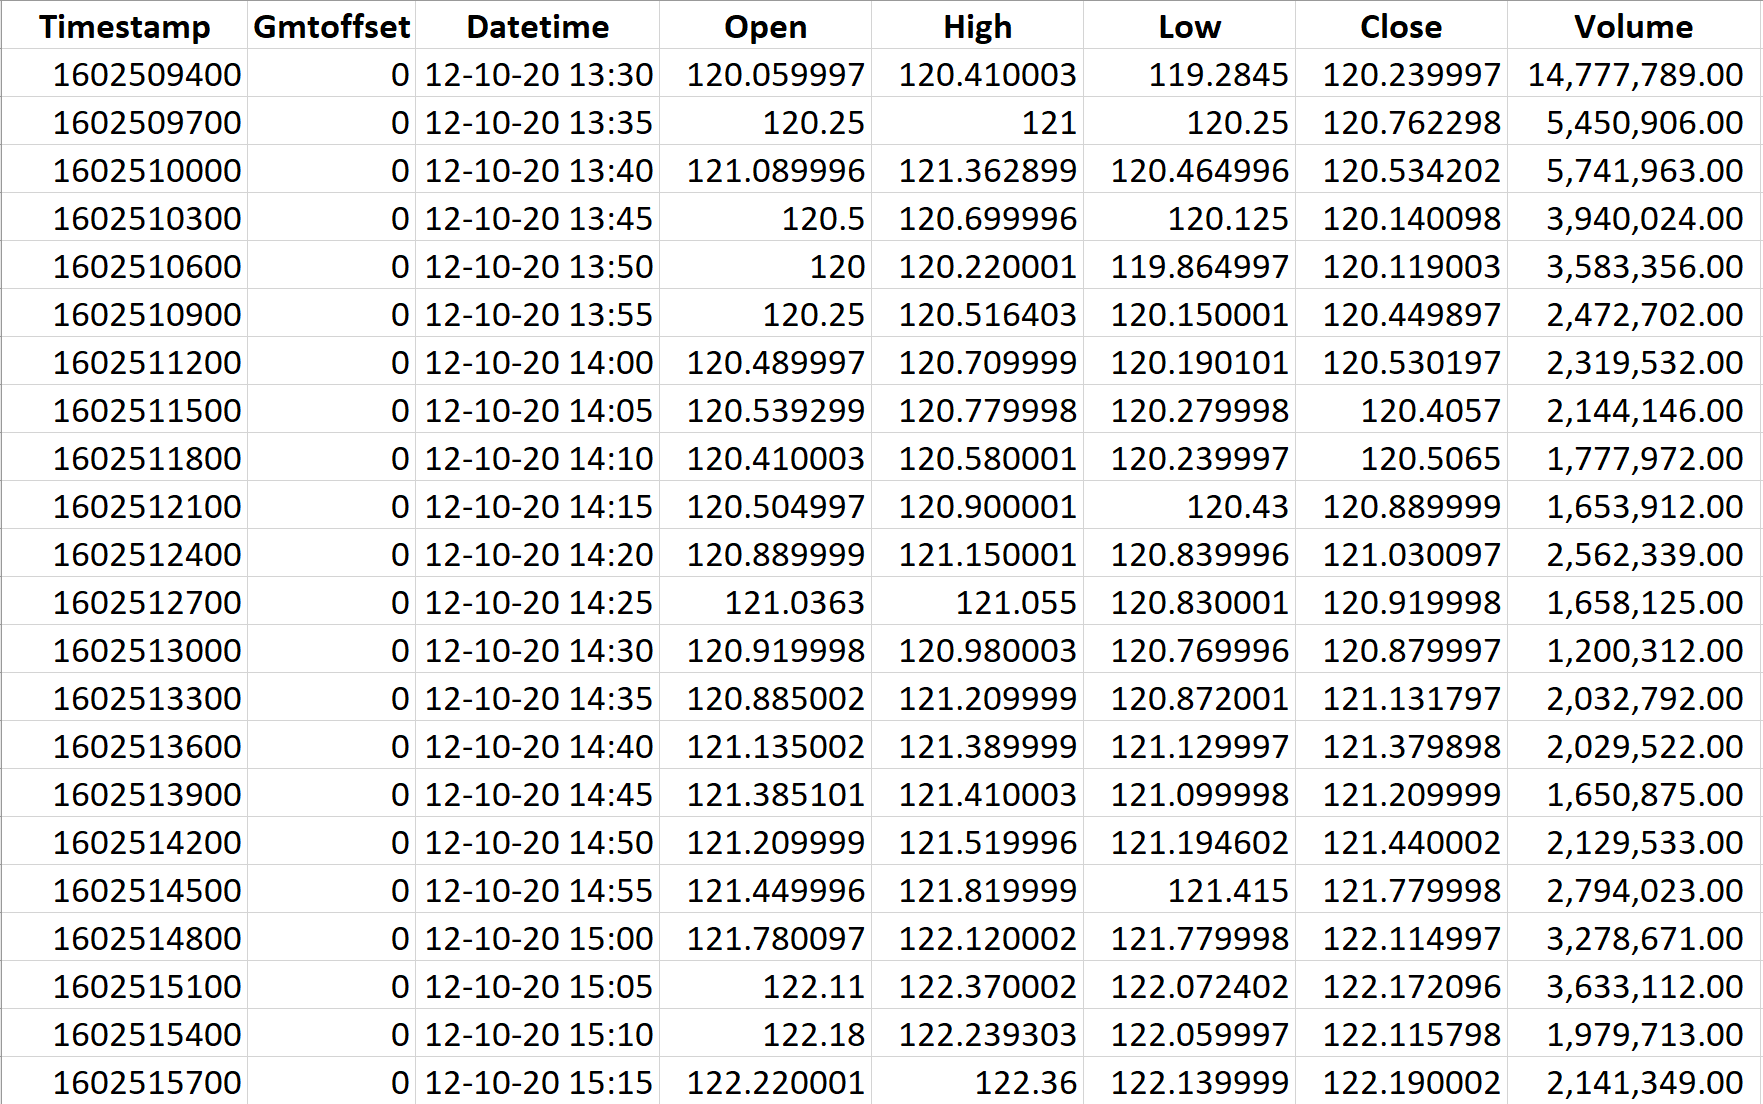Click volume cell 14,777,789.00
1763x1104 pixels.
pyautogui.click(x=1634, y=74)
